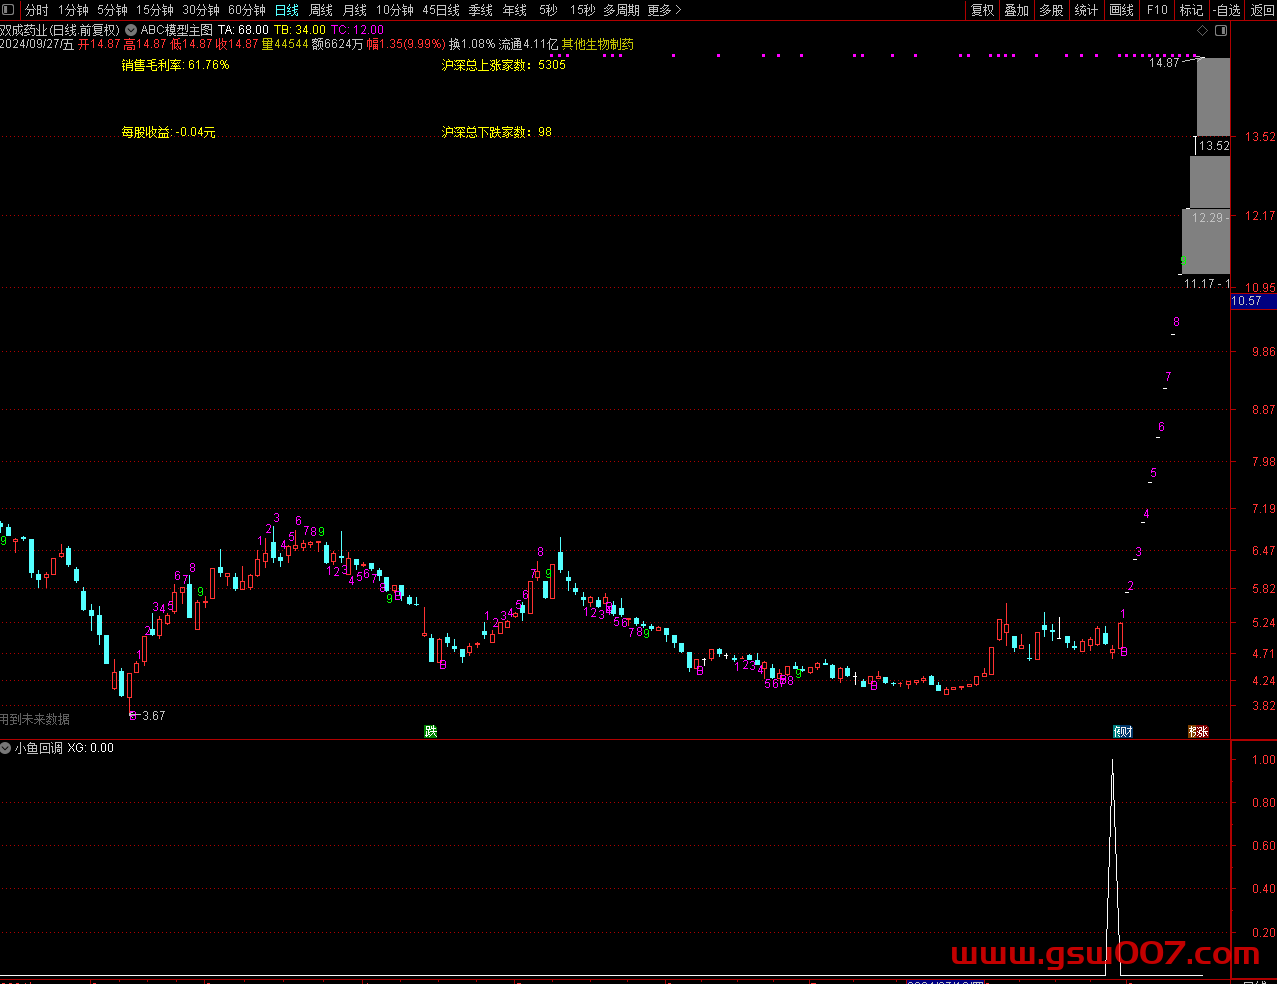Screen dimensions: 1277x984
Task: Click the TB: 34.00 parameter value
Action: tap(300, 31)
